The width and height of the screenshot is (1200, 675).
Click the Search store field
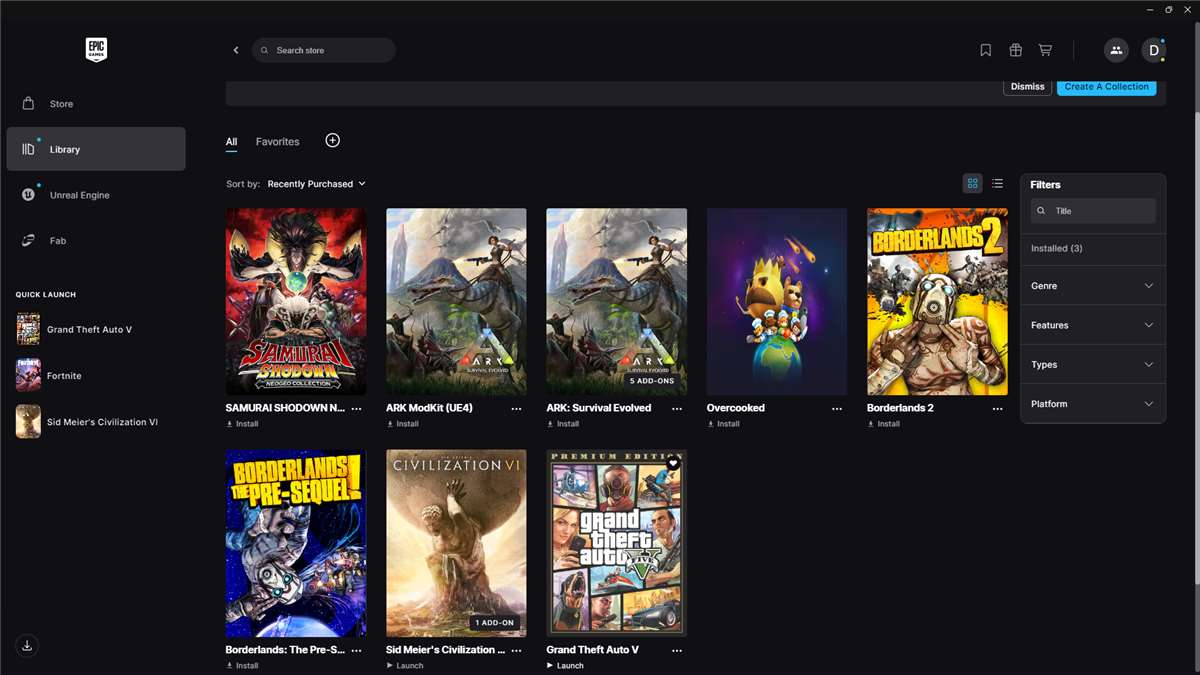coord(324,50)
